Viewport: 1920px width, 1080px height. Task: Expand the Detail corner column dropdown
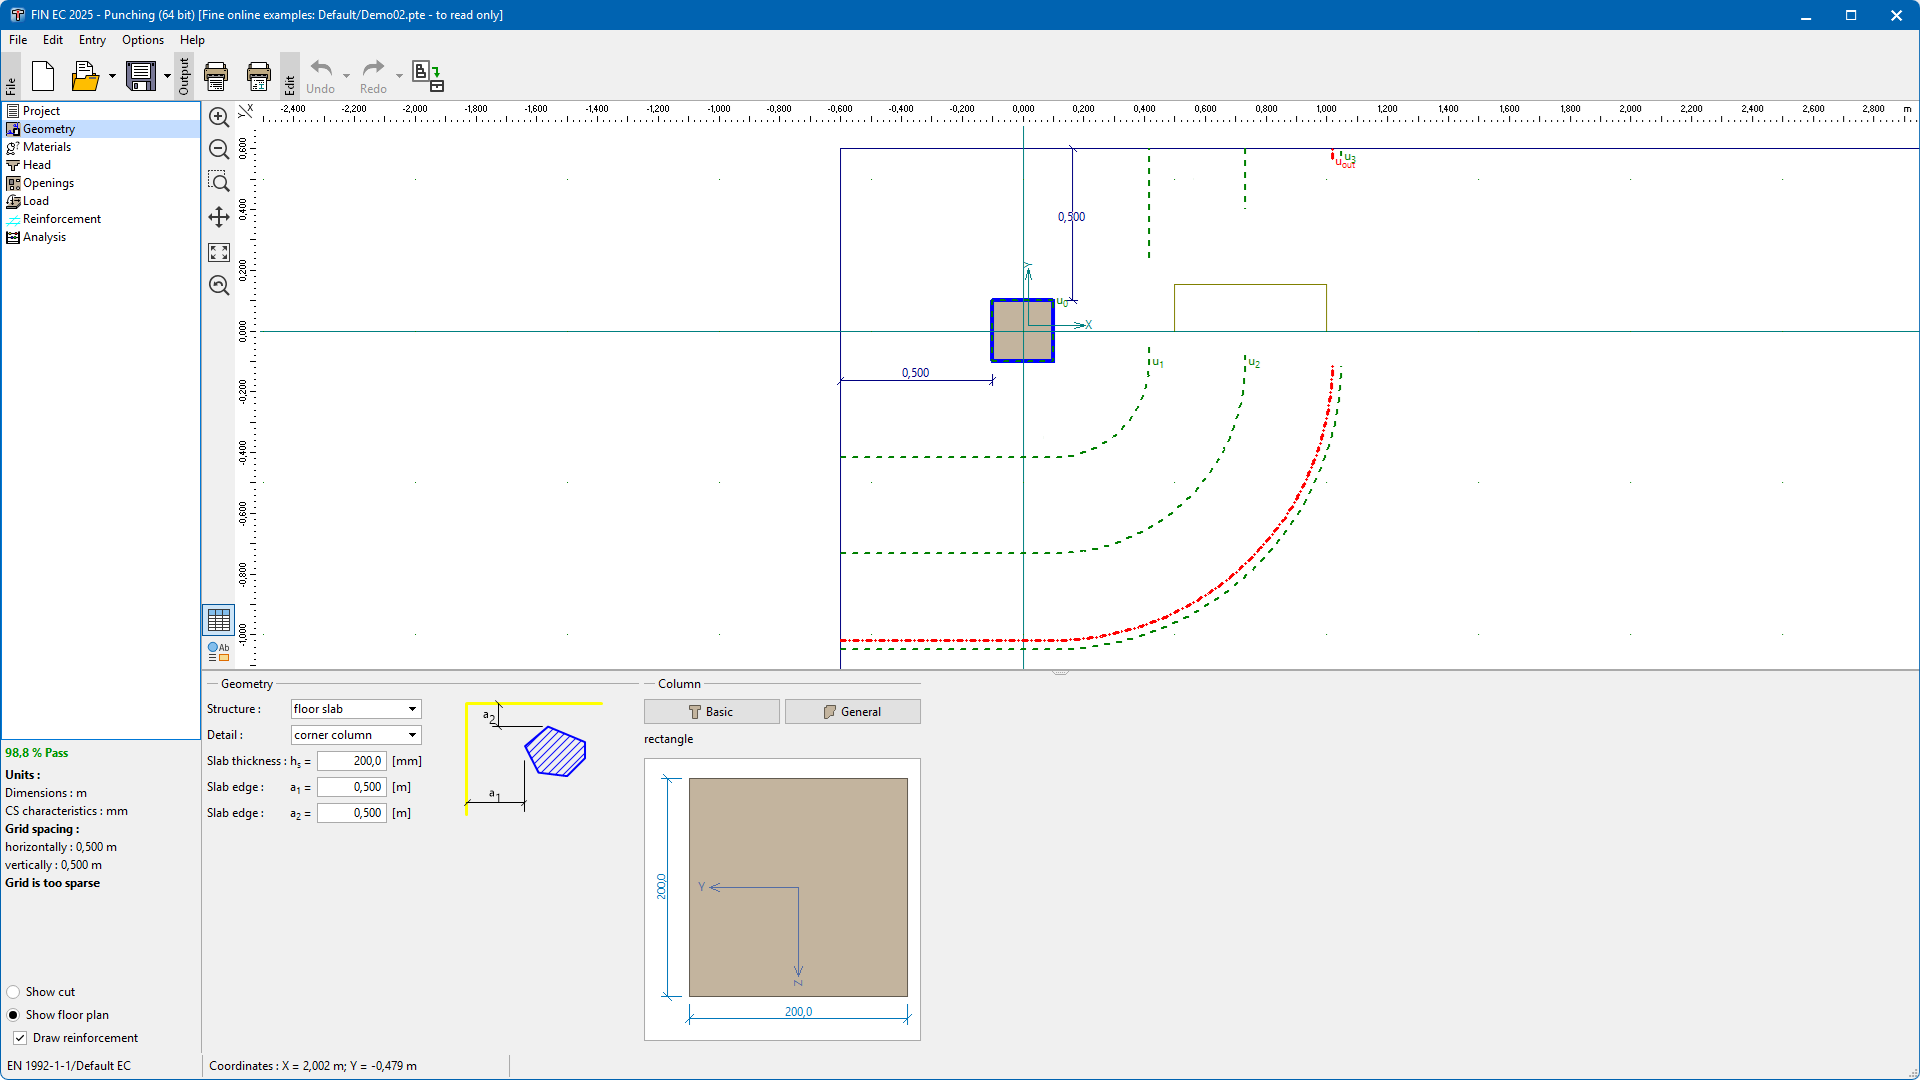[x=356, y=735]
